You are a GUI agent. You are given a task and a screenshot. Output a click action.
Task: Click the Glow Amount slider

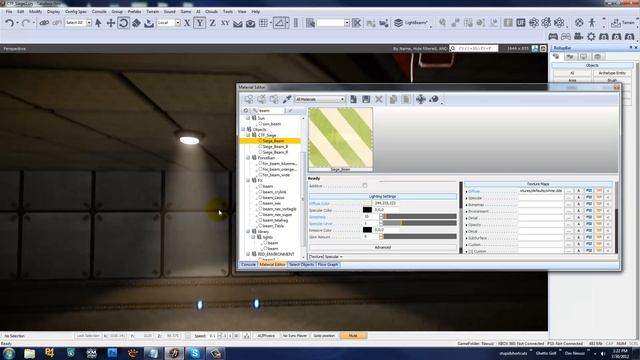[419, 237]
